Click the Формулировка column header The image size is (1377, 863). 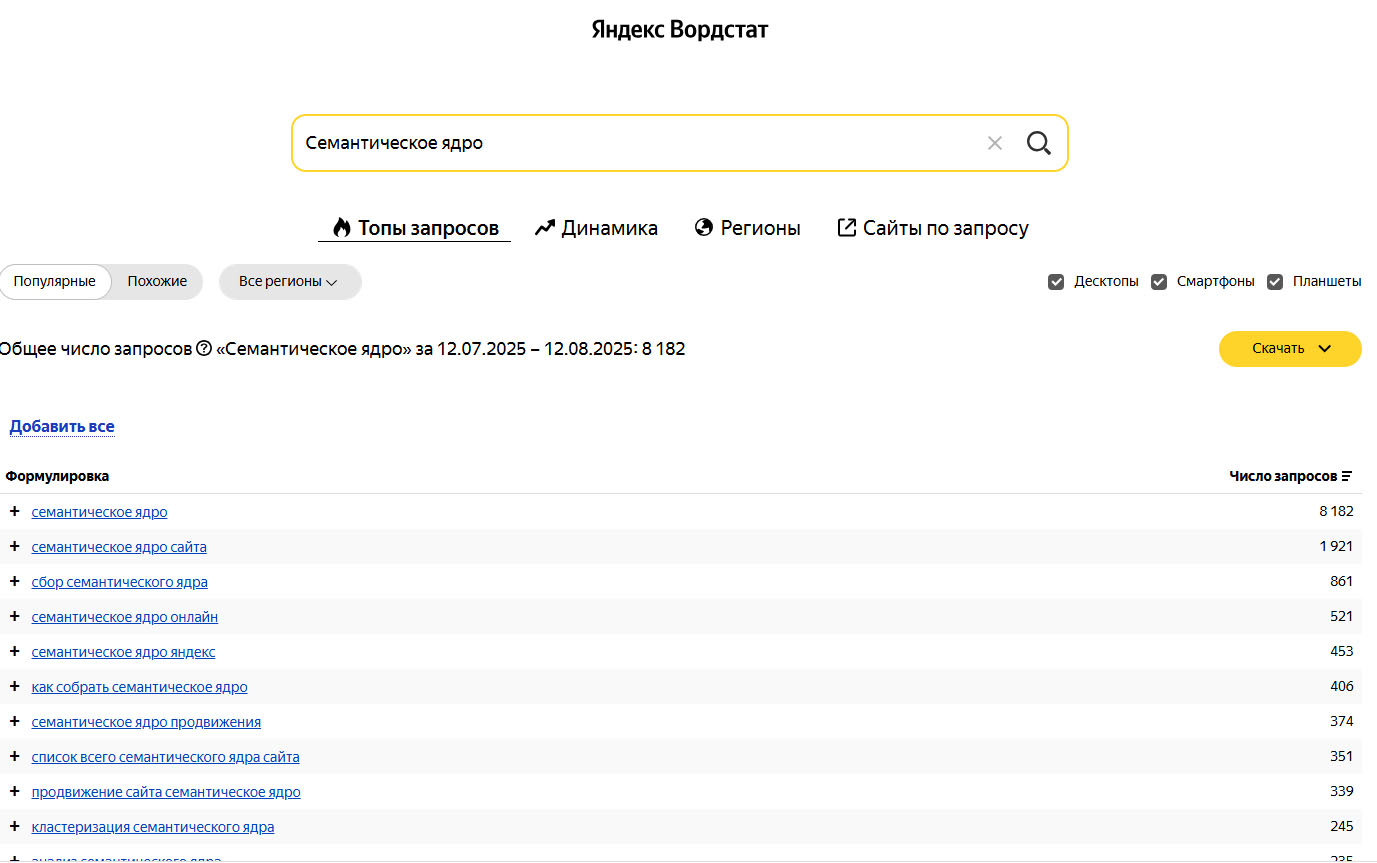[x=57, y=476]
